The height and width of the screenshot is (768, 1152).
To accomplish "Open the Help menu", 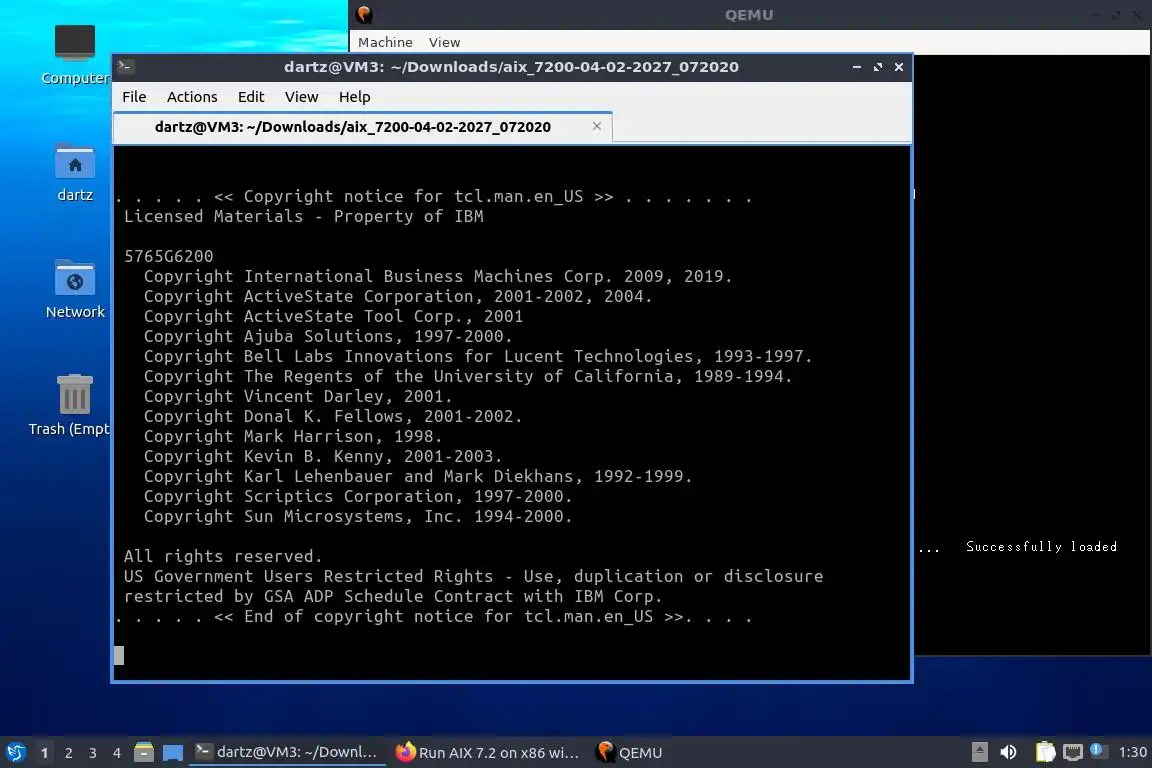I will 354,97.
